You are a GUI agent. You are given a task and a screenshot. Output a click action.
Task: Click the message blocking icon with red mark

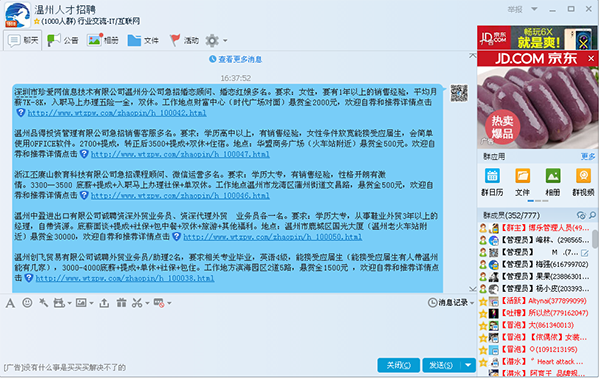[x=159, y=303]
